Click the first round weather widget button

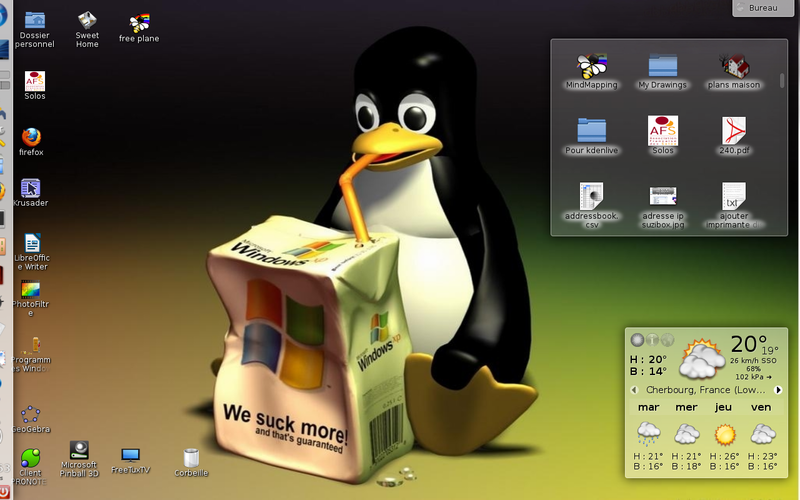click(x=637, y=340)
